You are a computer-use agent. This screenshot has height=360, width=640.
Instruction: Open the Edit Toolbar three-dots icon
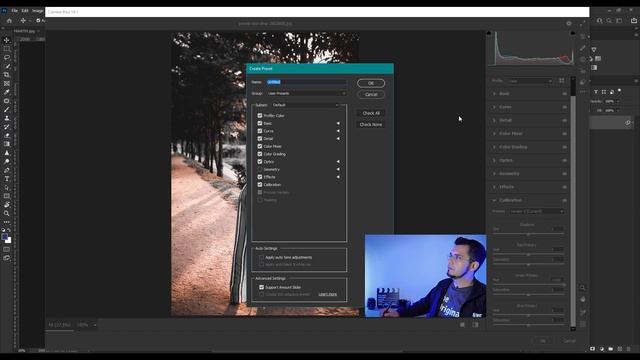click(x=7, y=222)
